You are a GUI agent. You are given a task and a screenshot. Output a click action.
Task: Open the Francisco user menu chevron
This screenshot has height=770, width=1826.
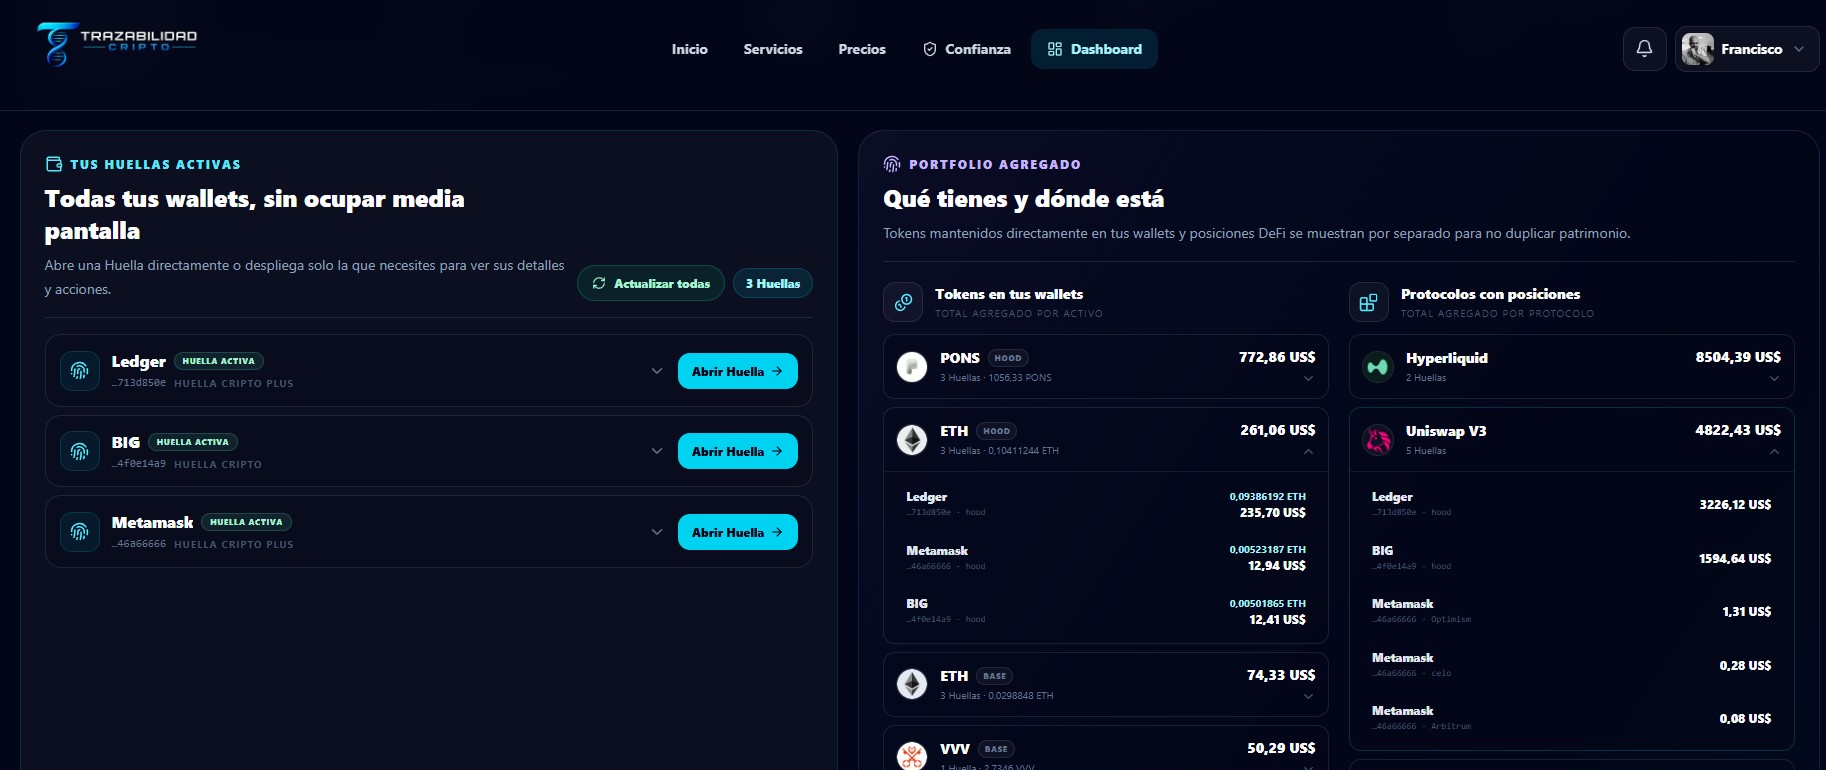[1799, 49]
